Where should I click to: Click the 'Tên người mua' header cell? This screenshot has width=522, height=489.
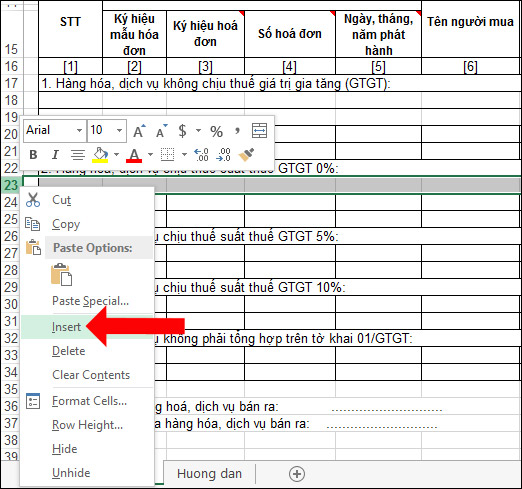(470, 29)
